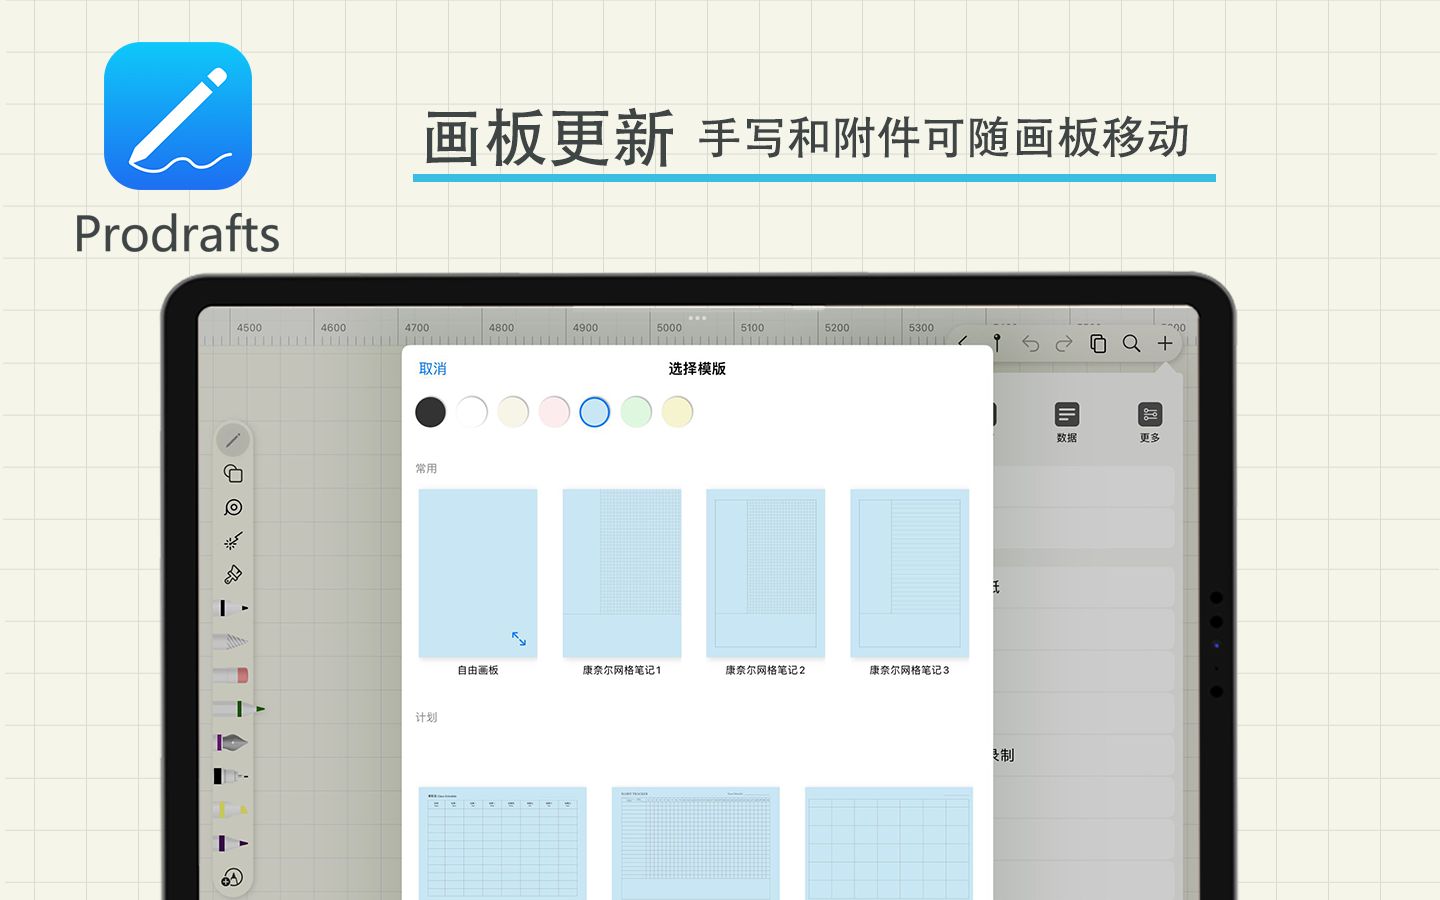Redo the last action
The image size is (1440, 900).
click(1064, 344)
